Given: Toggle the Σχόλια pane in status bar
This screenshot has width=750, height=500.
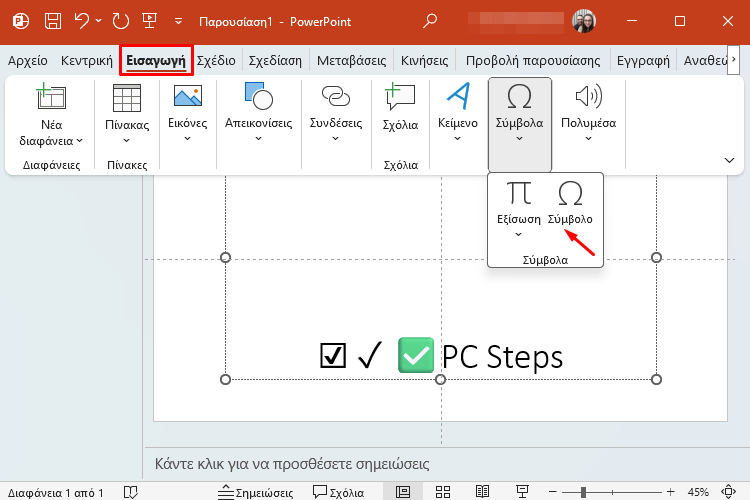Looking at the screenshot, I should 338,492.
